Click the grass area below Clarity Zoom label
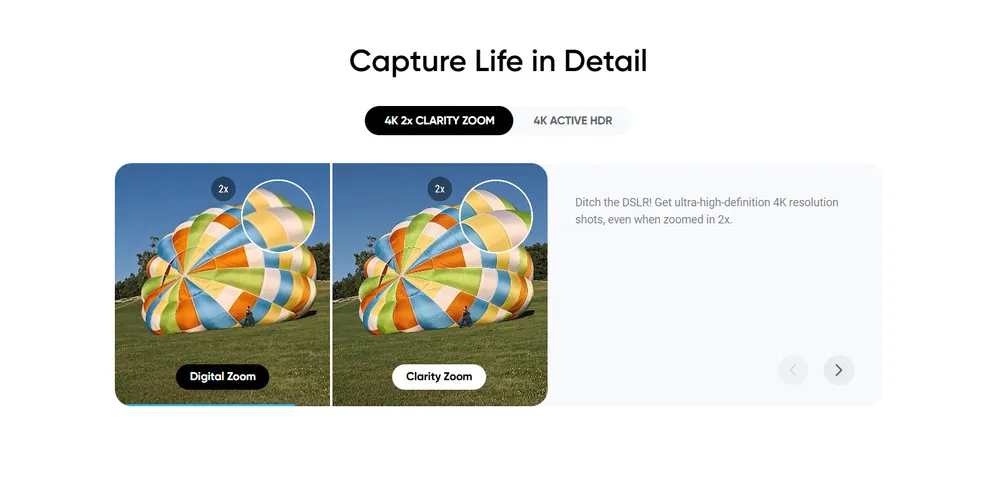The image size is (1000, 490). (440, 397)
